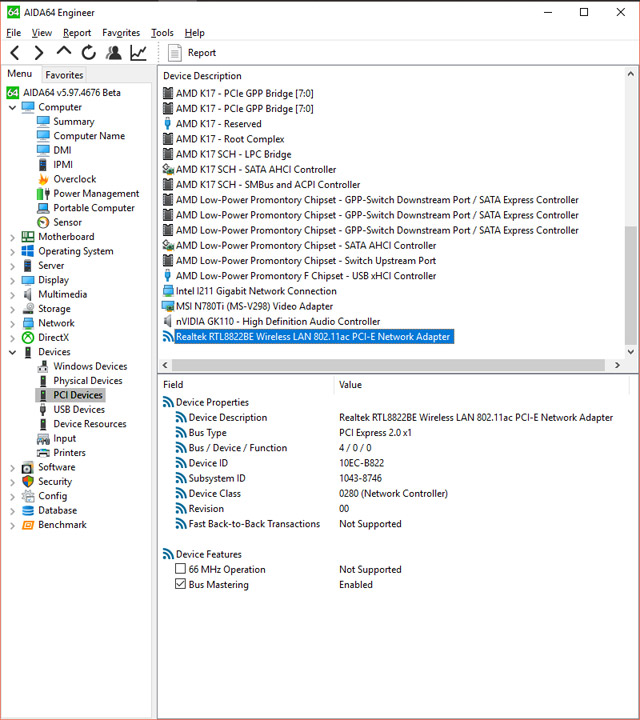640x720 pixels.
Task: Expand the Operating System tree node
Action: pos(12,252)
